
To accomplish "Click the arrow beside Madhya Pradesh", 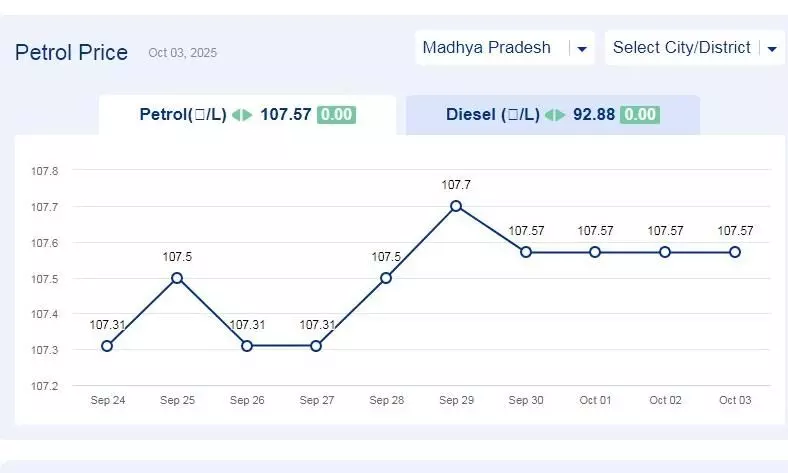I will tap(581, 49).
